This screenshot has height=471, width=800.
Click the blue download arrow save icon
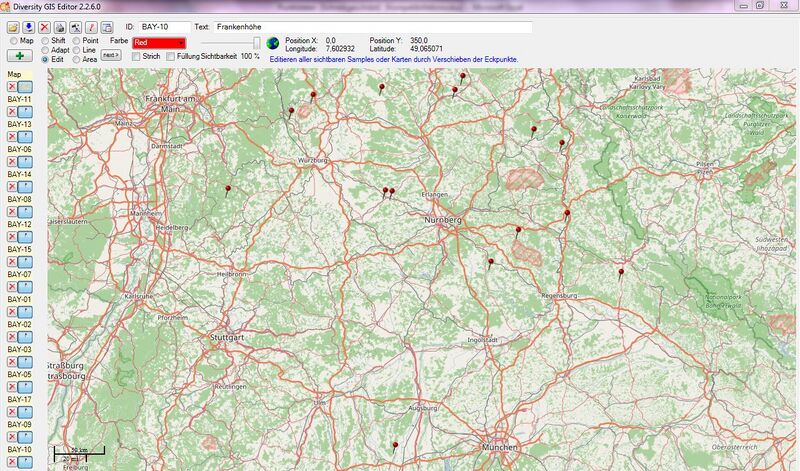point(29,28)
